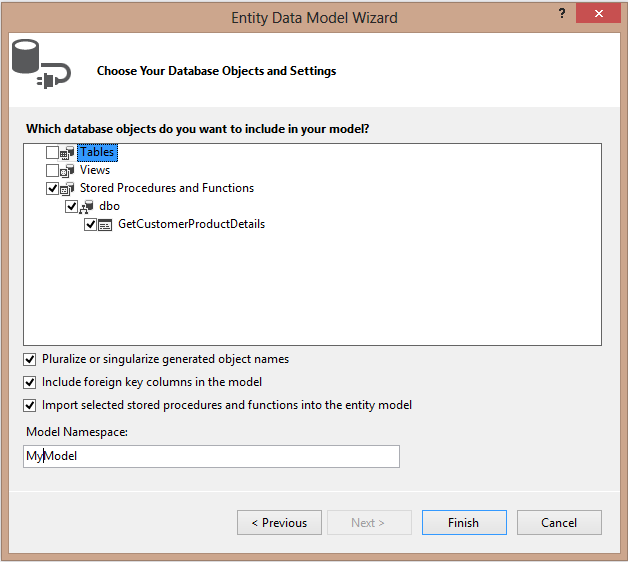Click the Model Namespace label
This screenshot has height=562, width=628.
[77, 432]
